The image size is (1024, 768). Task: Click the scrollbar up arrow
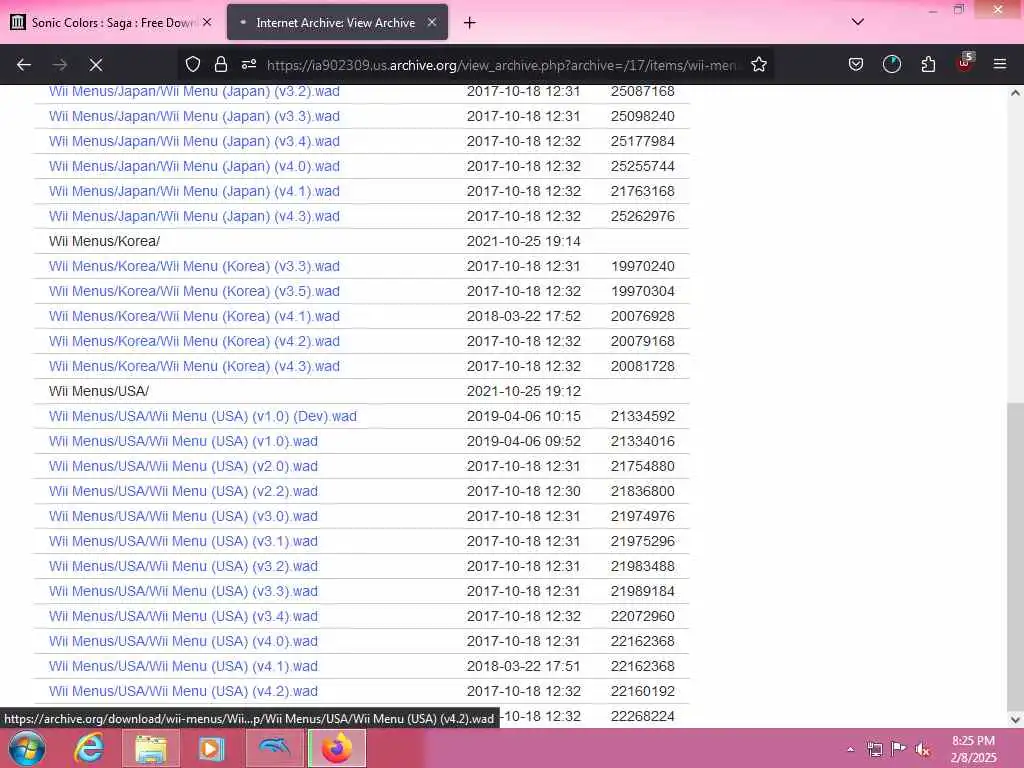(x=1015, y=93)
